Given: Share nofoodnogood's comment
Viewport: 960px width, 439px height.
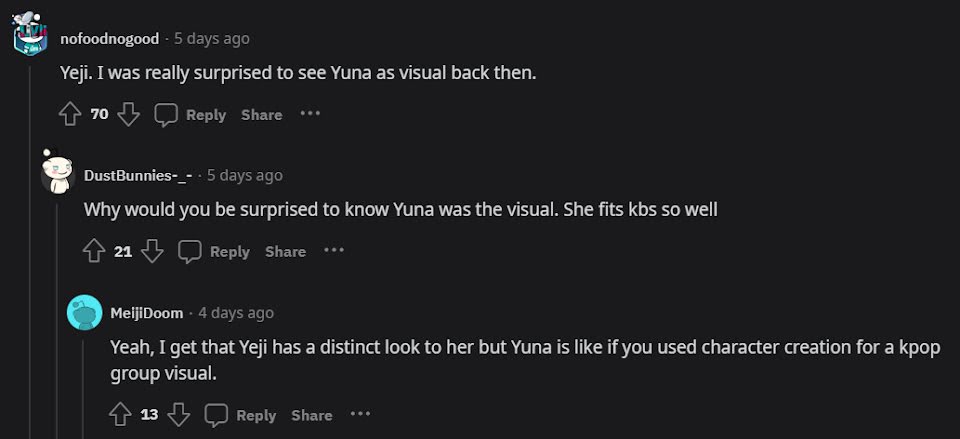Looking at the screenshot, I should [261, 115].
